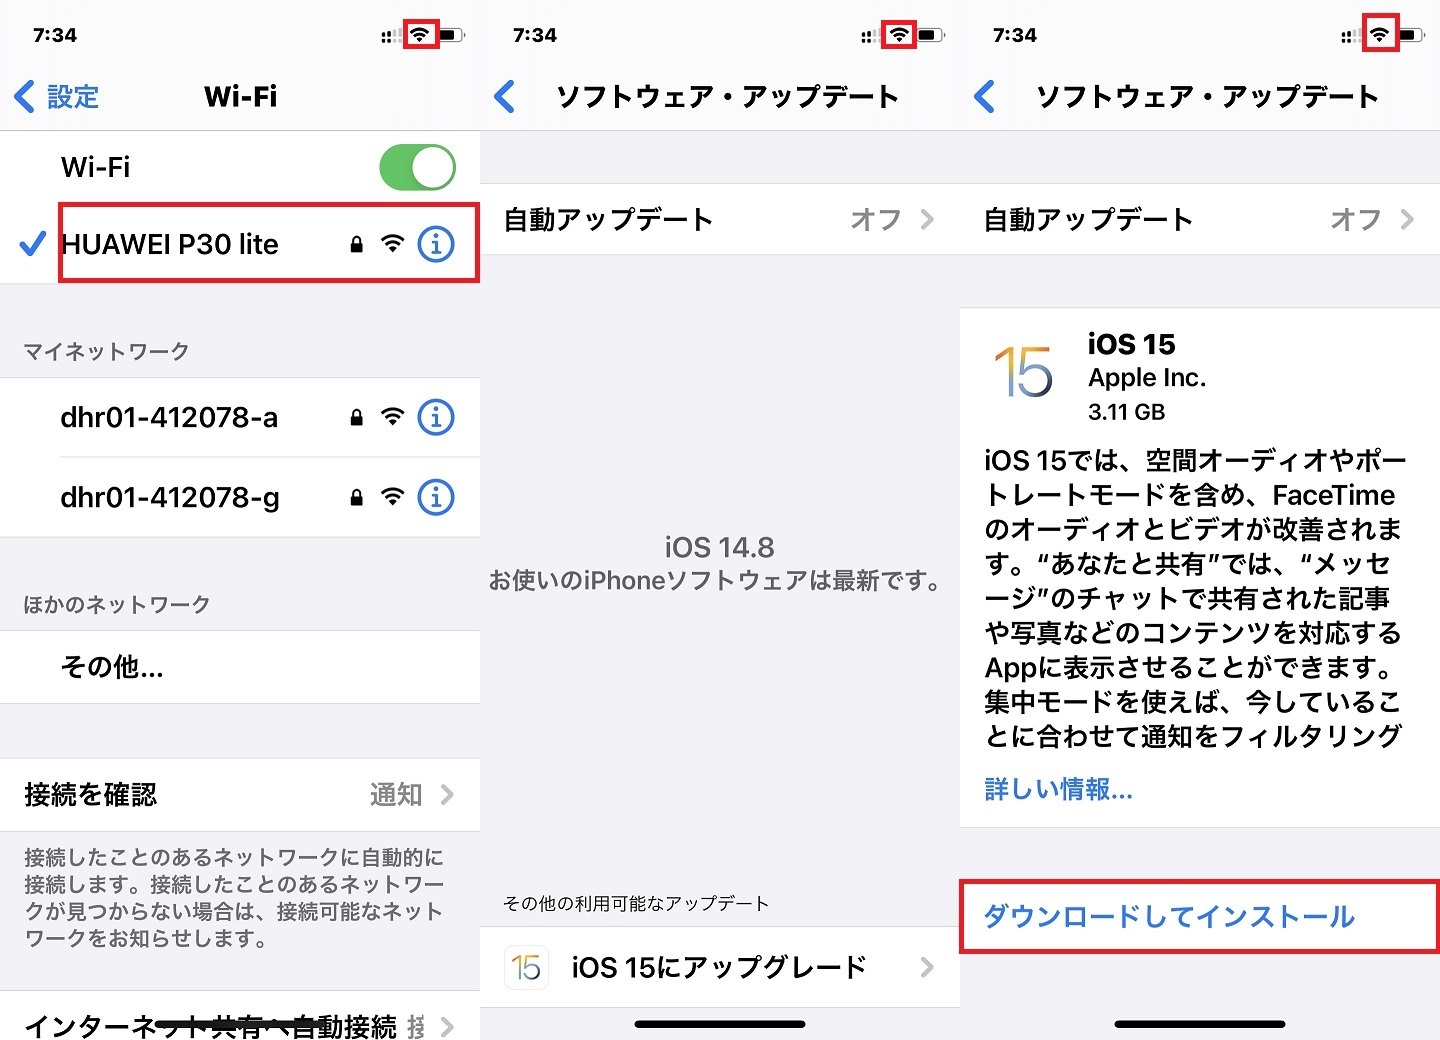The width and height of the screenshot is (1440, 1040).
Task: Open info for dhr01-412078-a network
Action: coord(436,417)
